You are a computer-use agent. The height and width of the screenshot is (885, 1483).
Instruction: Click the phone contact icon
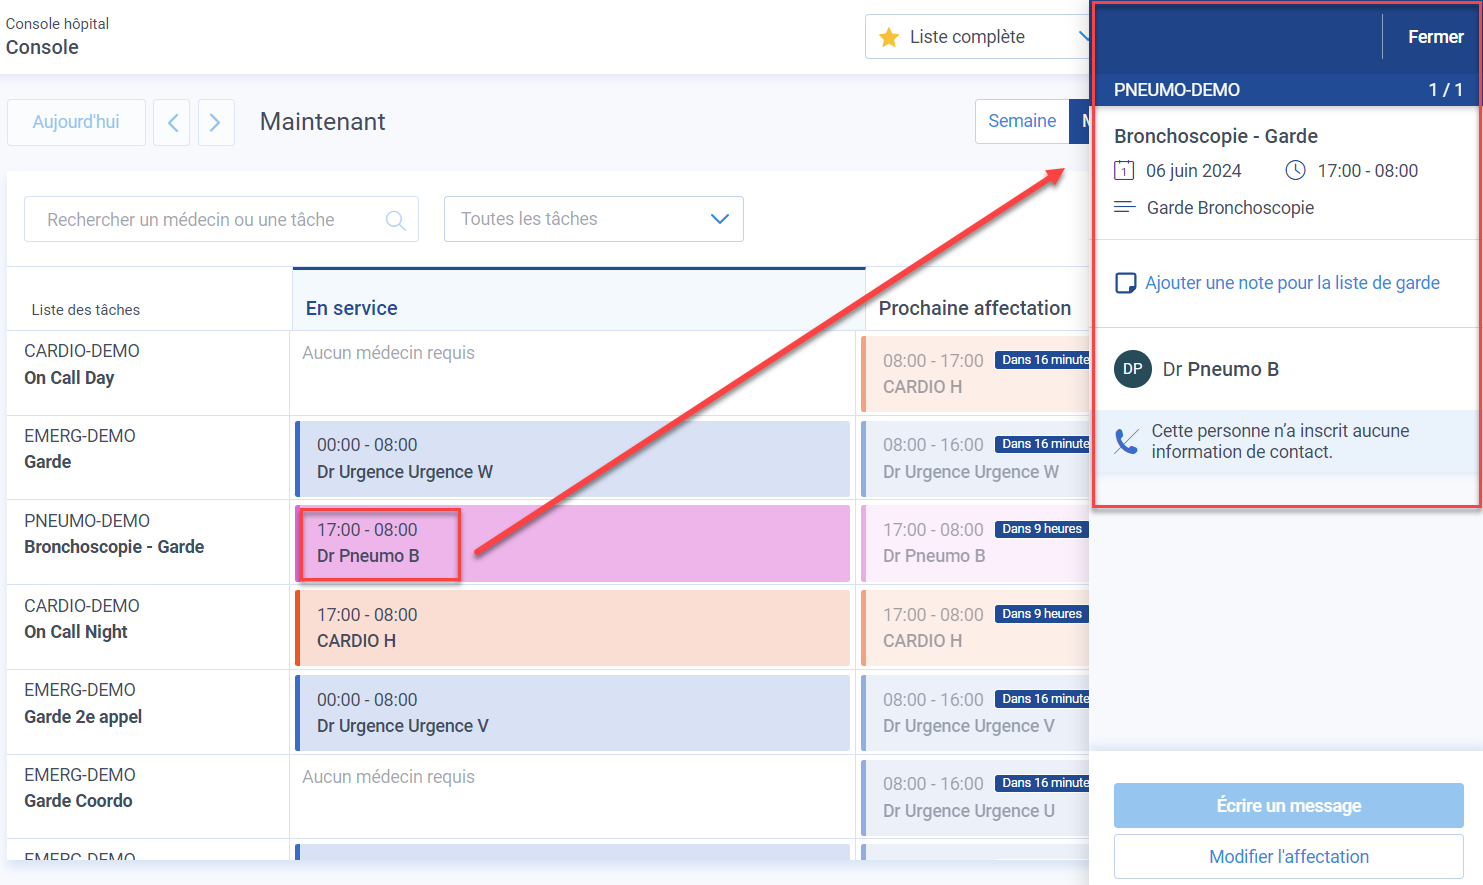tap(1126, 441)
